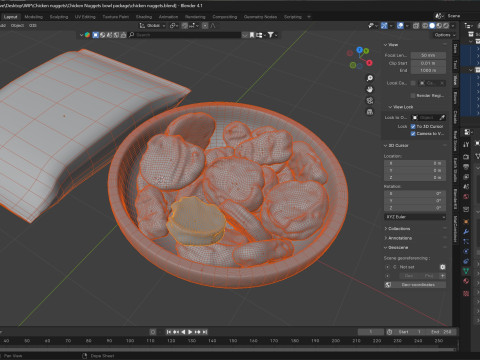Collapse the Geoscene panel
The image size is (480, 360).
396,248
